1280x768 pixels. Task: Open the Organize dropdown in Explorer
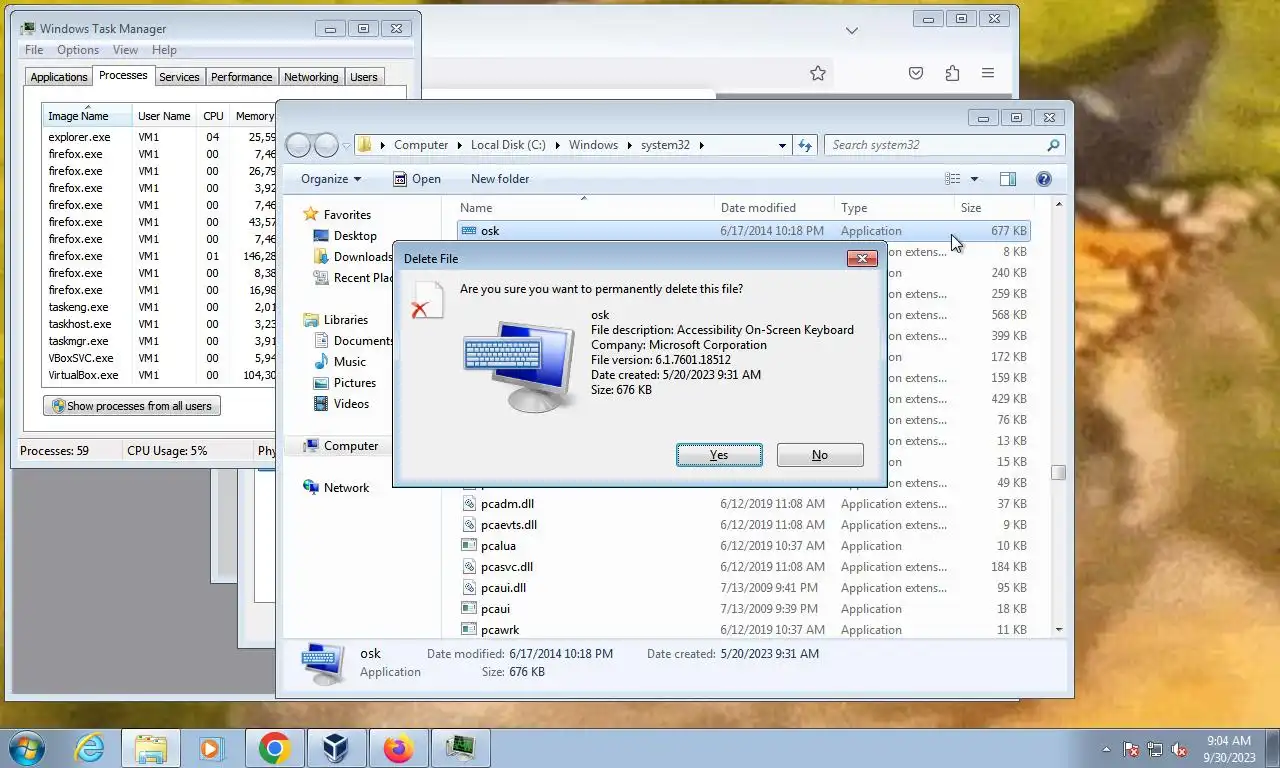[x=331, y=179]
